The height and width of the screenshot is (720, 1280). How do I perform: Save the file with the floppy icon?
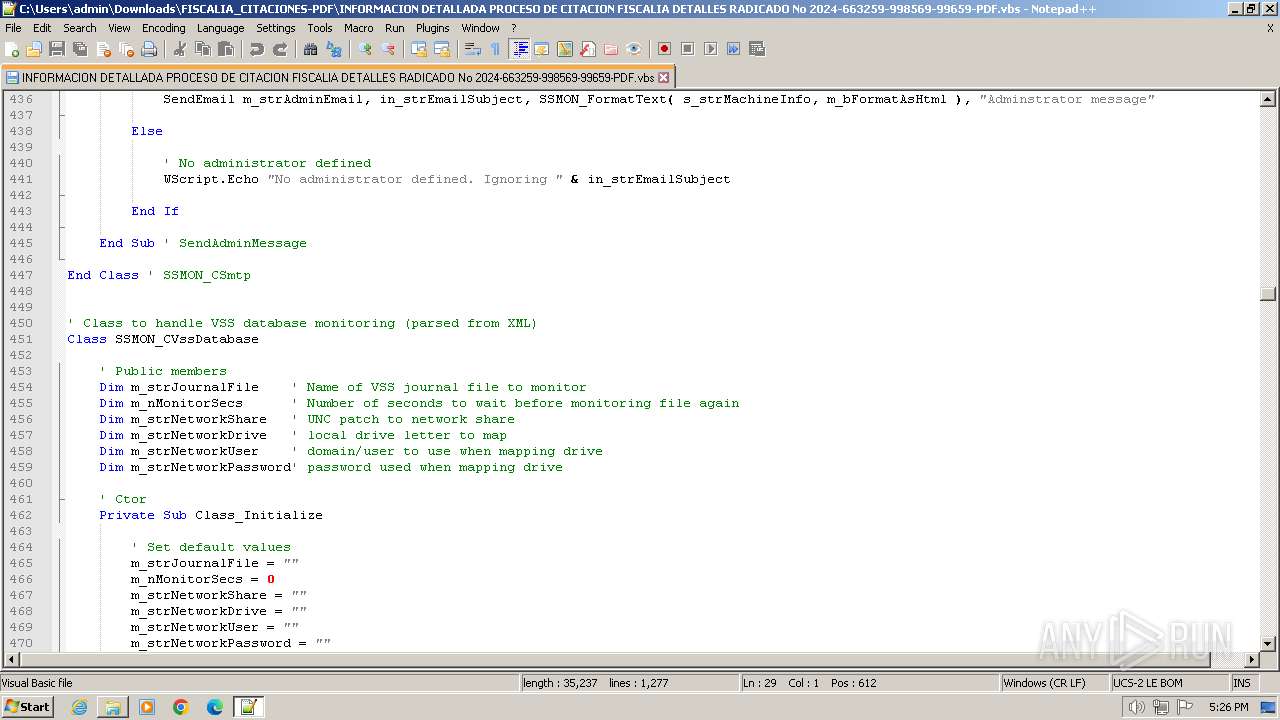click(x=57, y=49)
